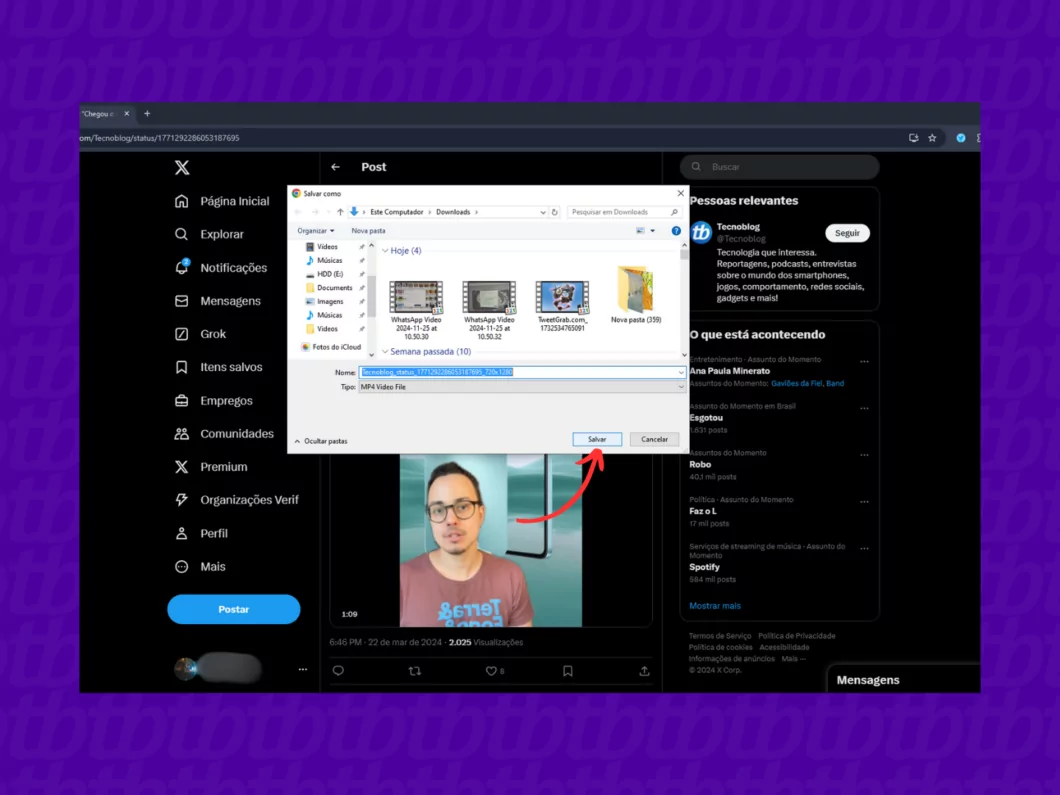Screen dimensions: 1060x795
Task: Open more options for Esgotou trend
Action: tap(865, 408)
